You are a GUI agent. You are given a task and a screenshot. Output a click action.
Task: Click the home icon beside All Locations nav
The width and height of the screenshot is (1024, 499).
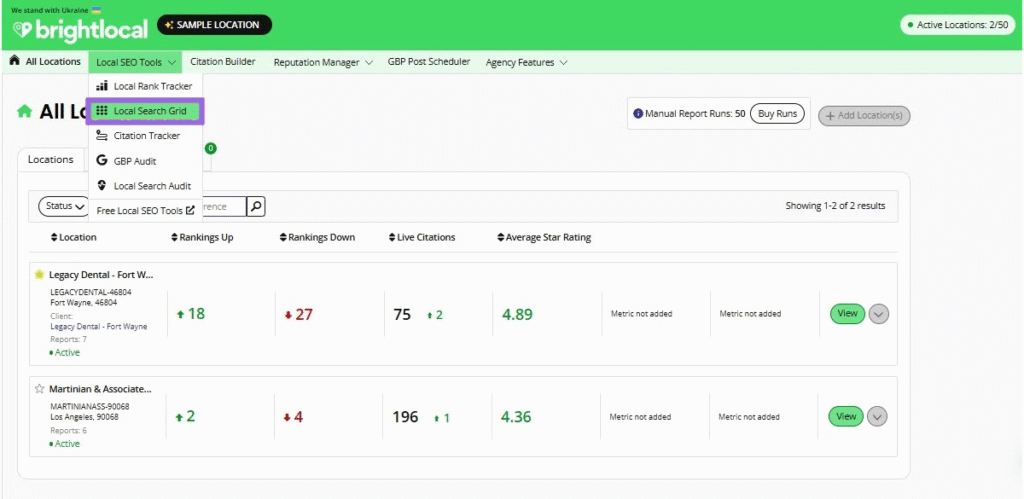coord(14,61)
